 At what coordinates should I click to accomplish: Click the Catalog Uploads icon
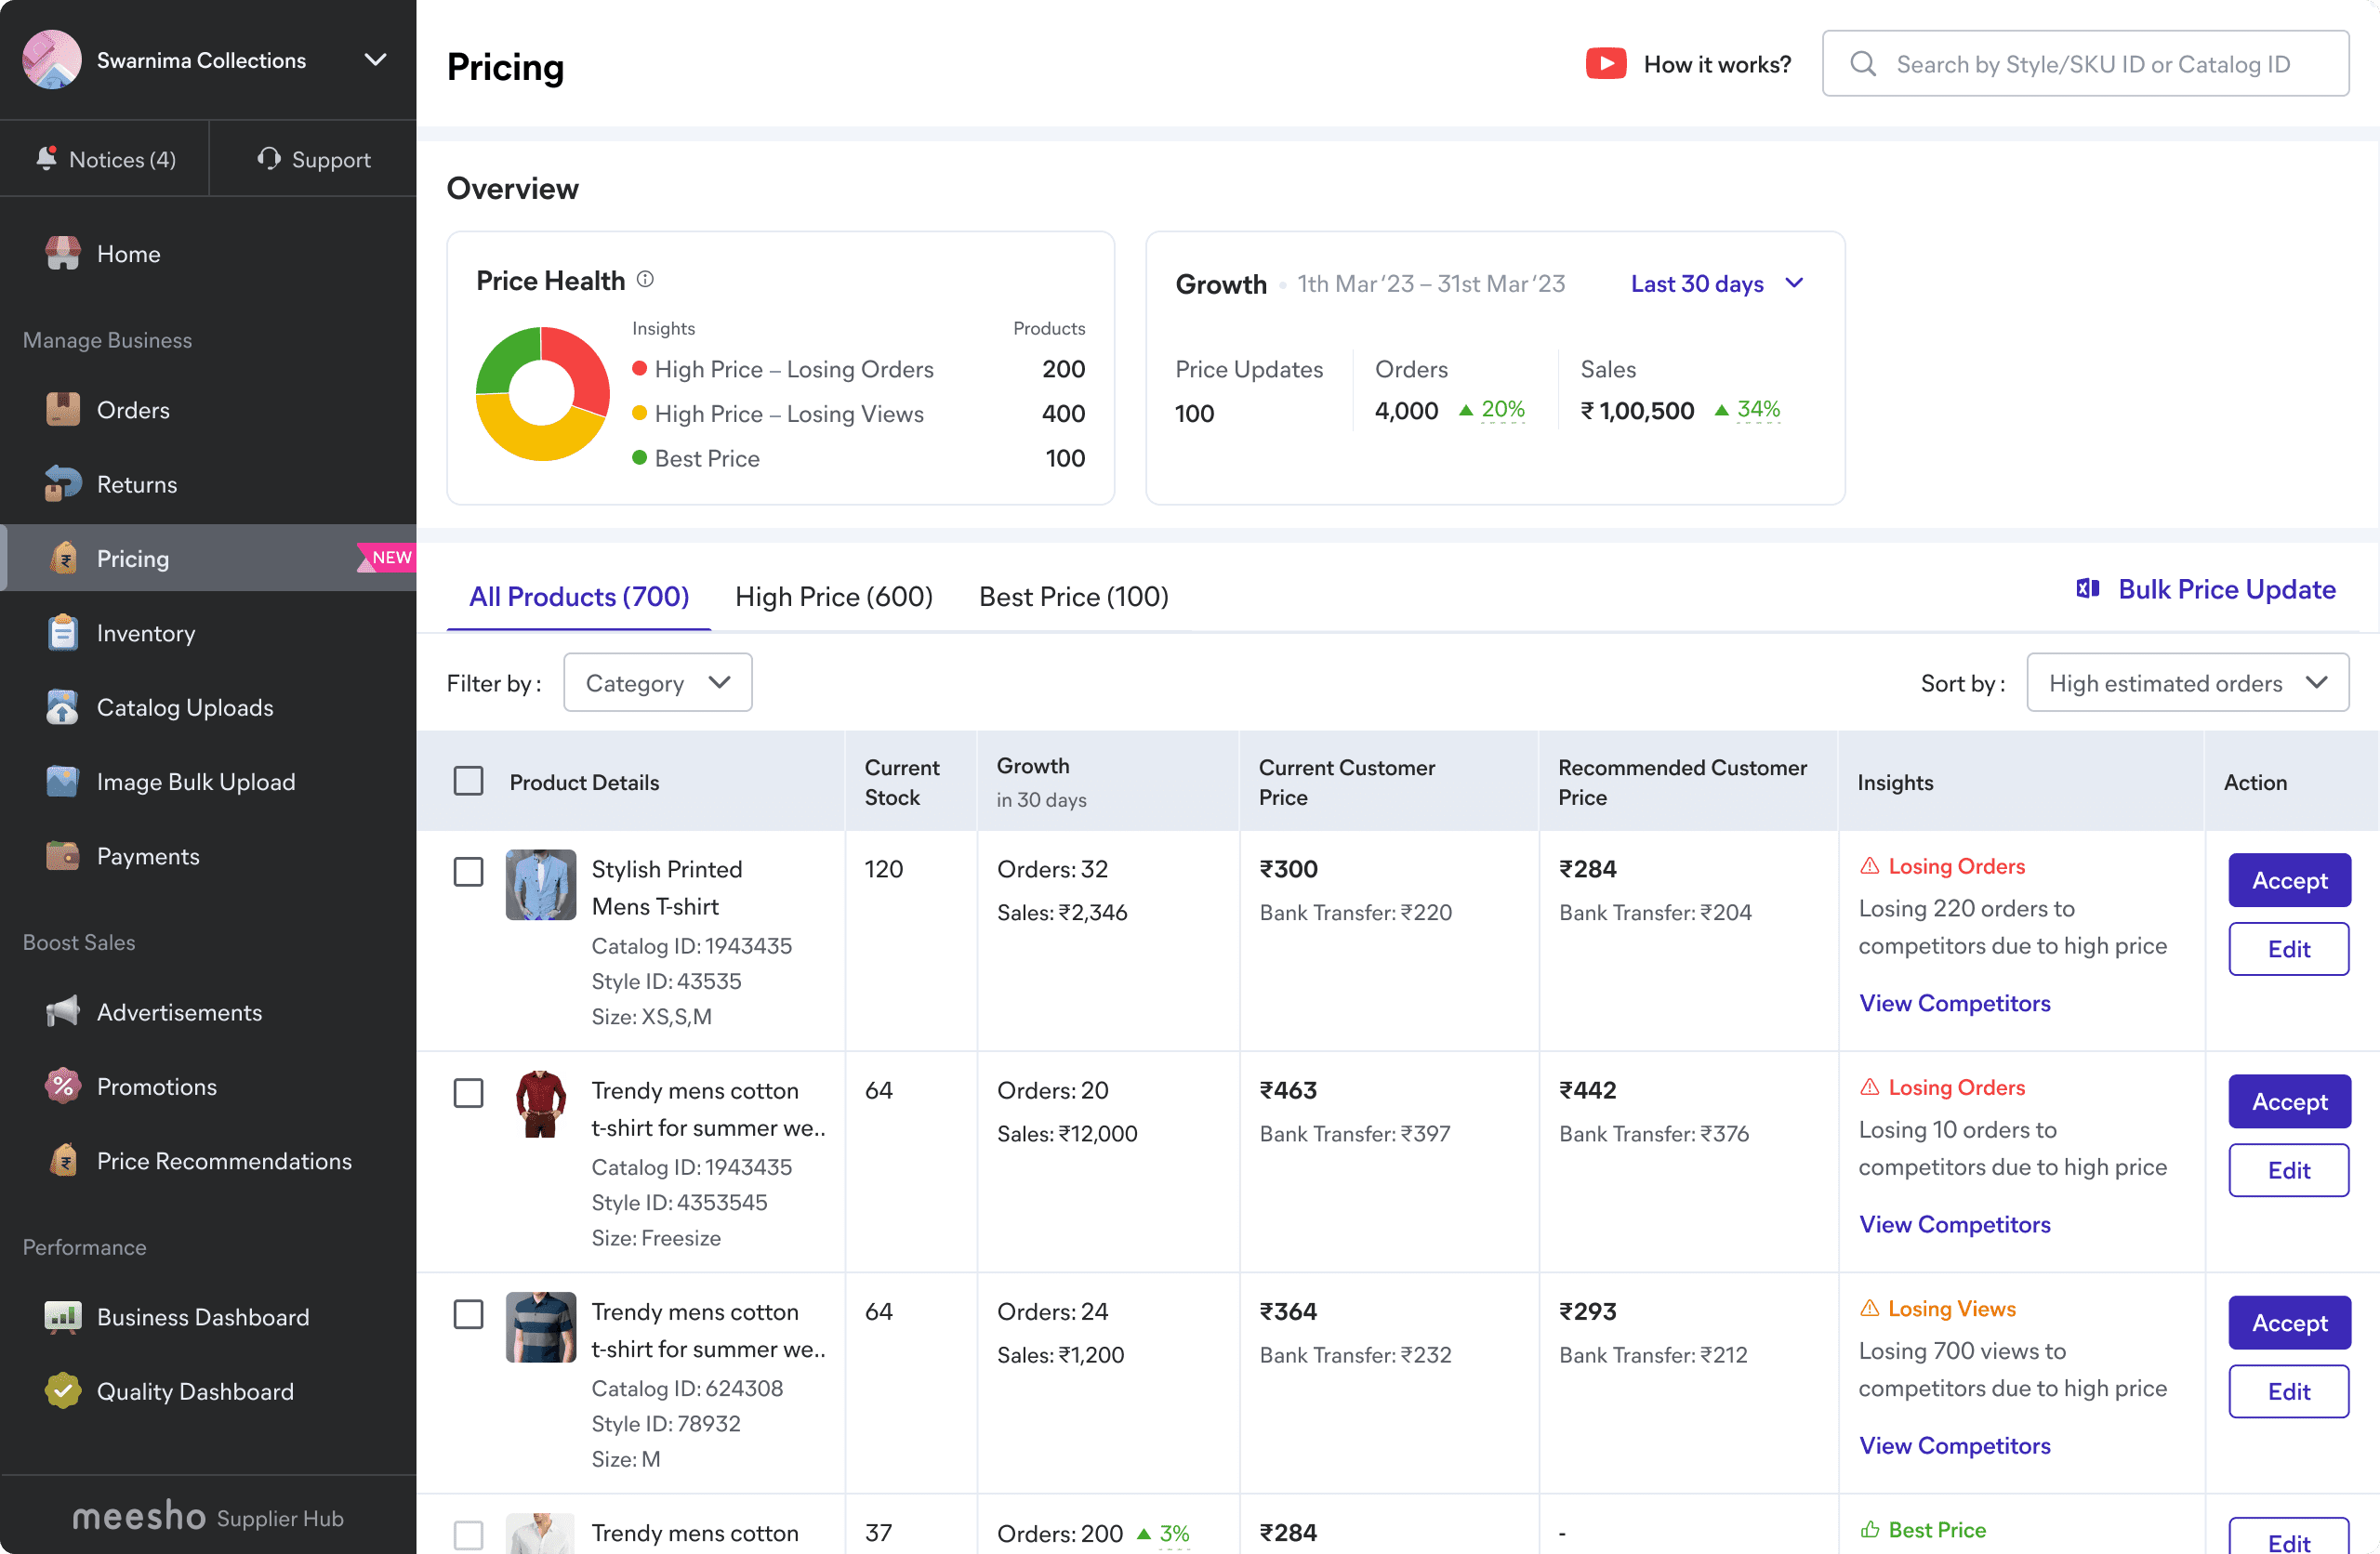point(63,707)
